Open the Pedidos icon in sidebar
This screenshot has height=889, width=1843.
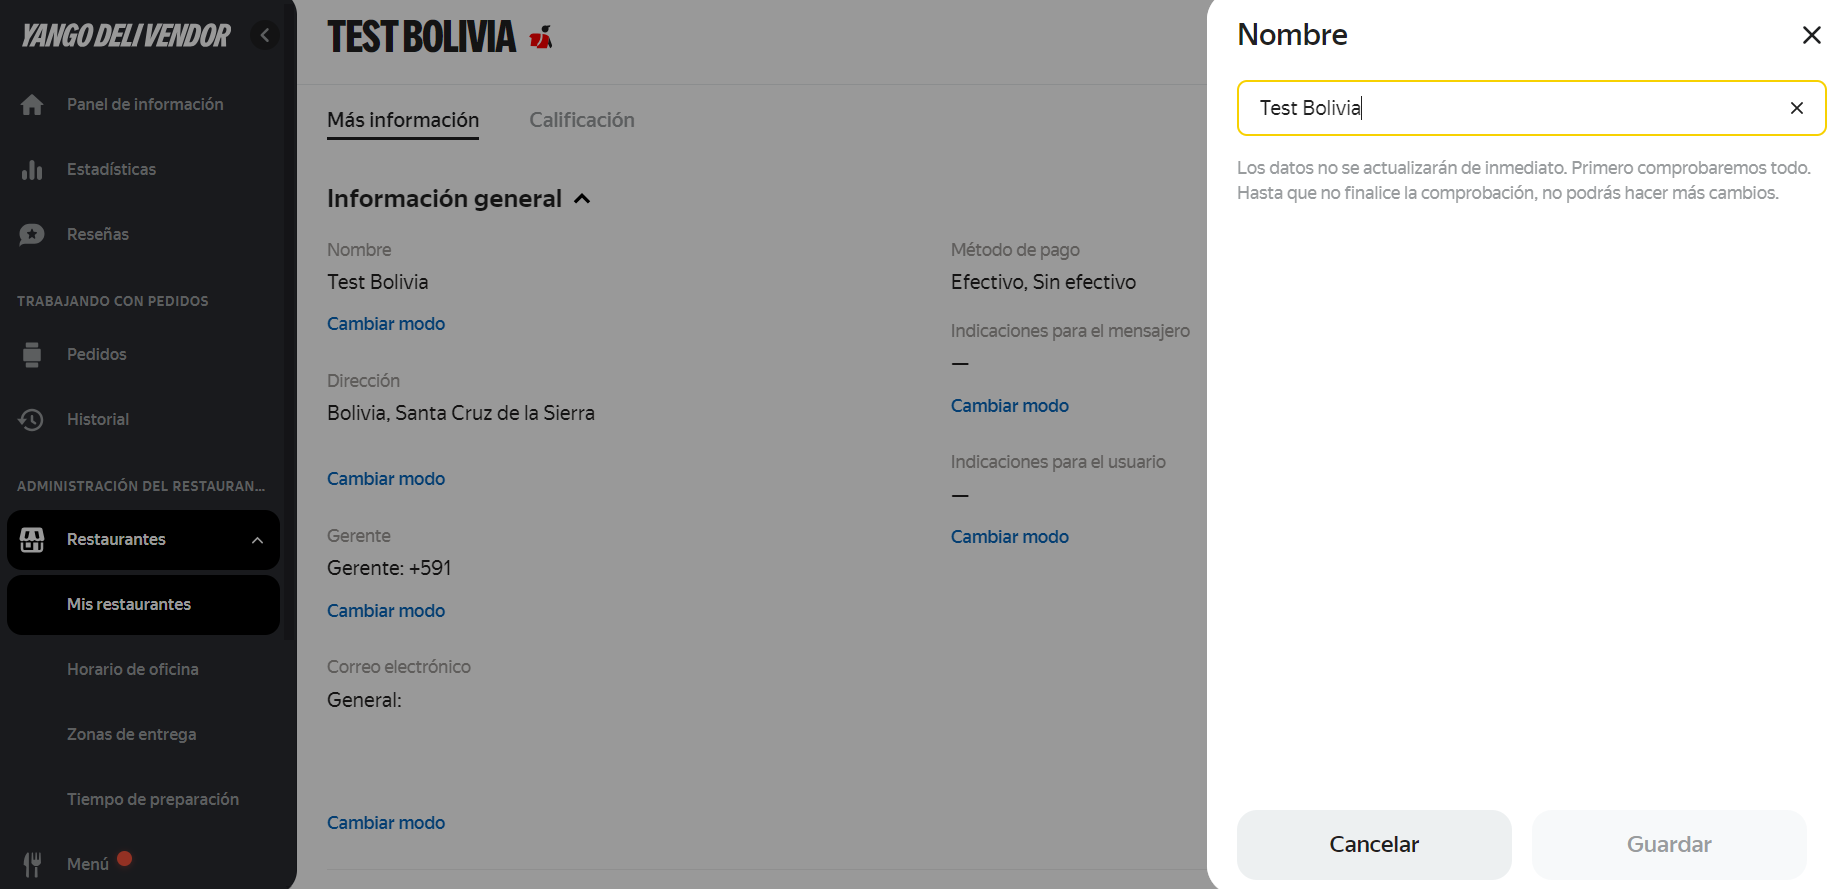(32, 355)
